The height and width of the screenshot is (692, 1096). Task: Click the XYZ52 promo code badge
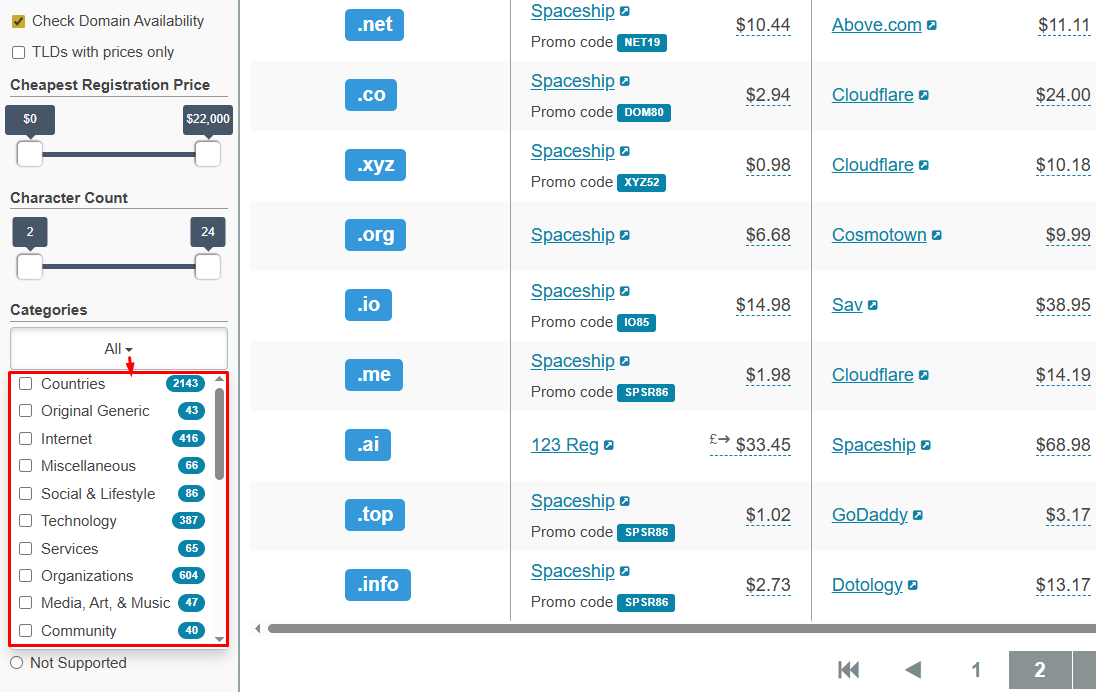642,182
